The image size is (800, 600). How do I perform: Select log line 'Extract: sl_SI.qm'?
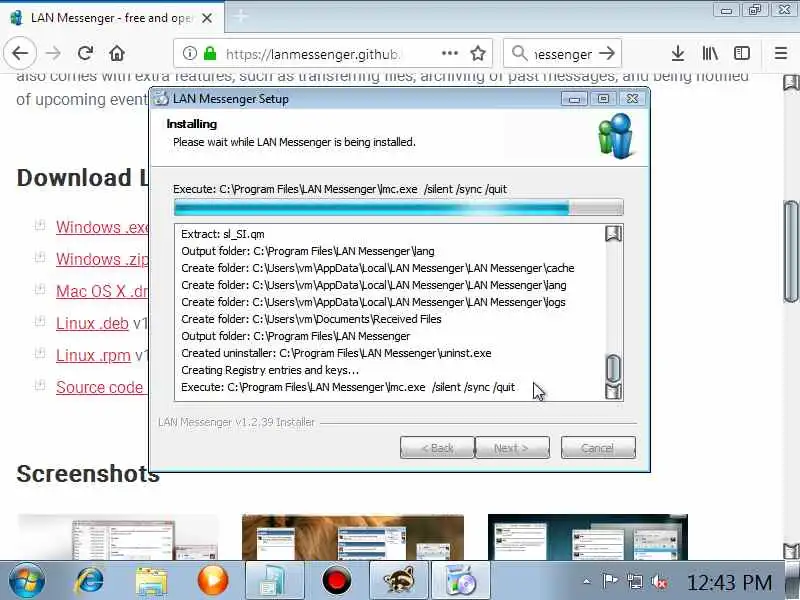tap(222, 234)
